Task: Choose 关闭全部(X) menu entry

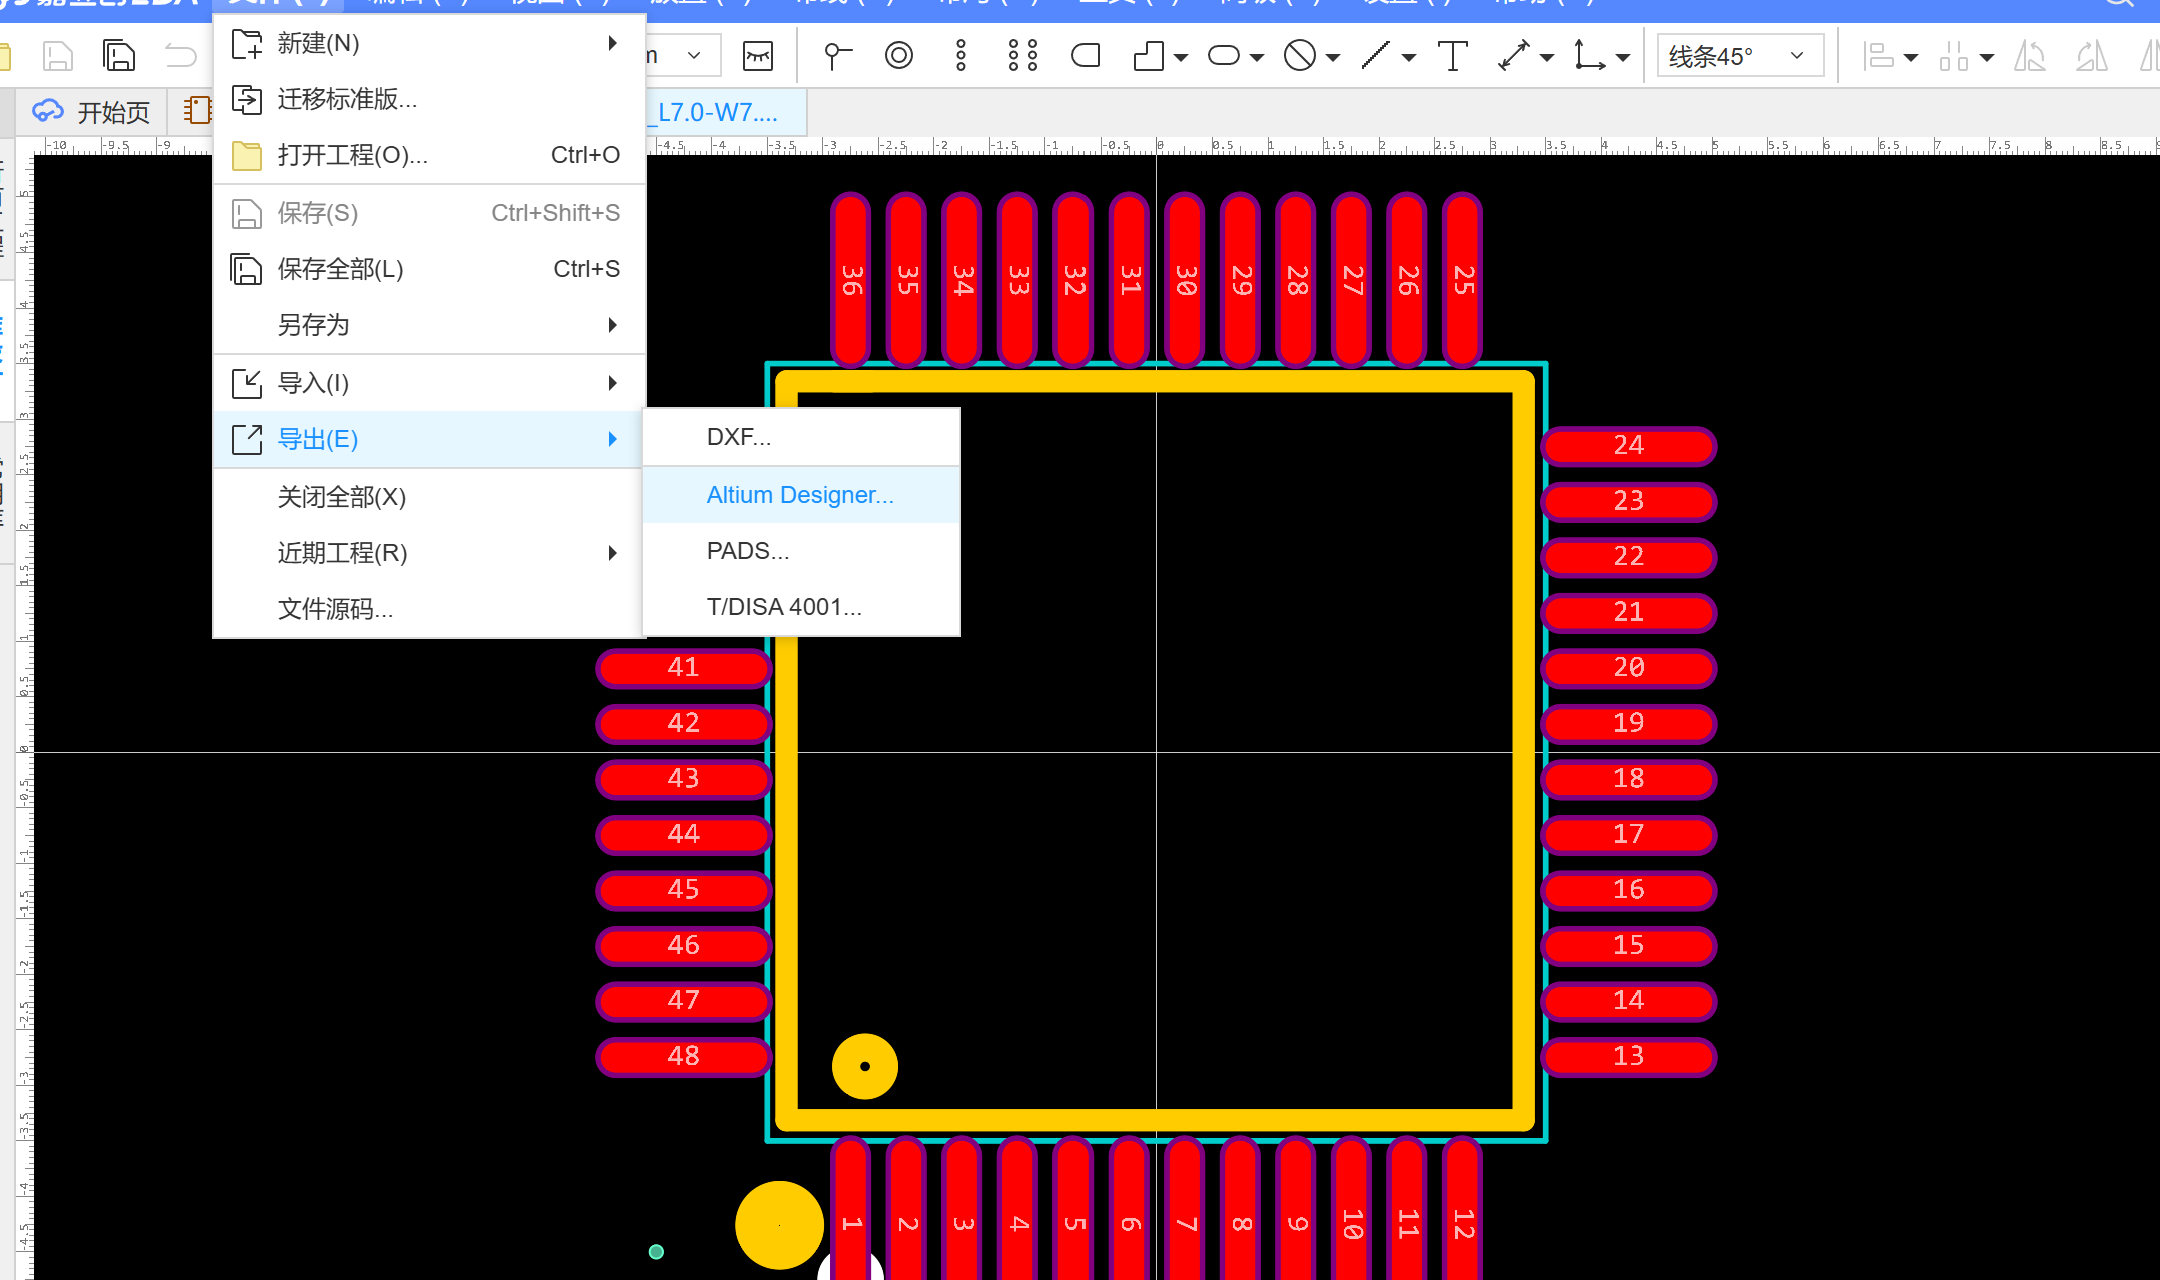Action: [x=430, y=497]
